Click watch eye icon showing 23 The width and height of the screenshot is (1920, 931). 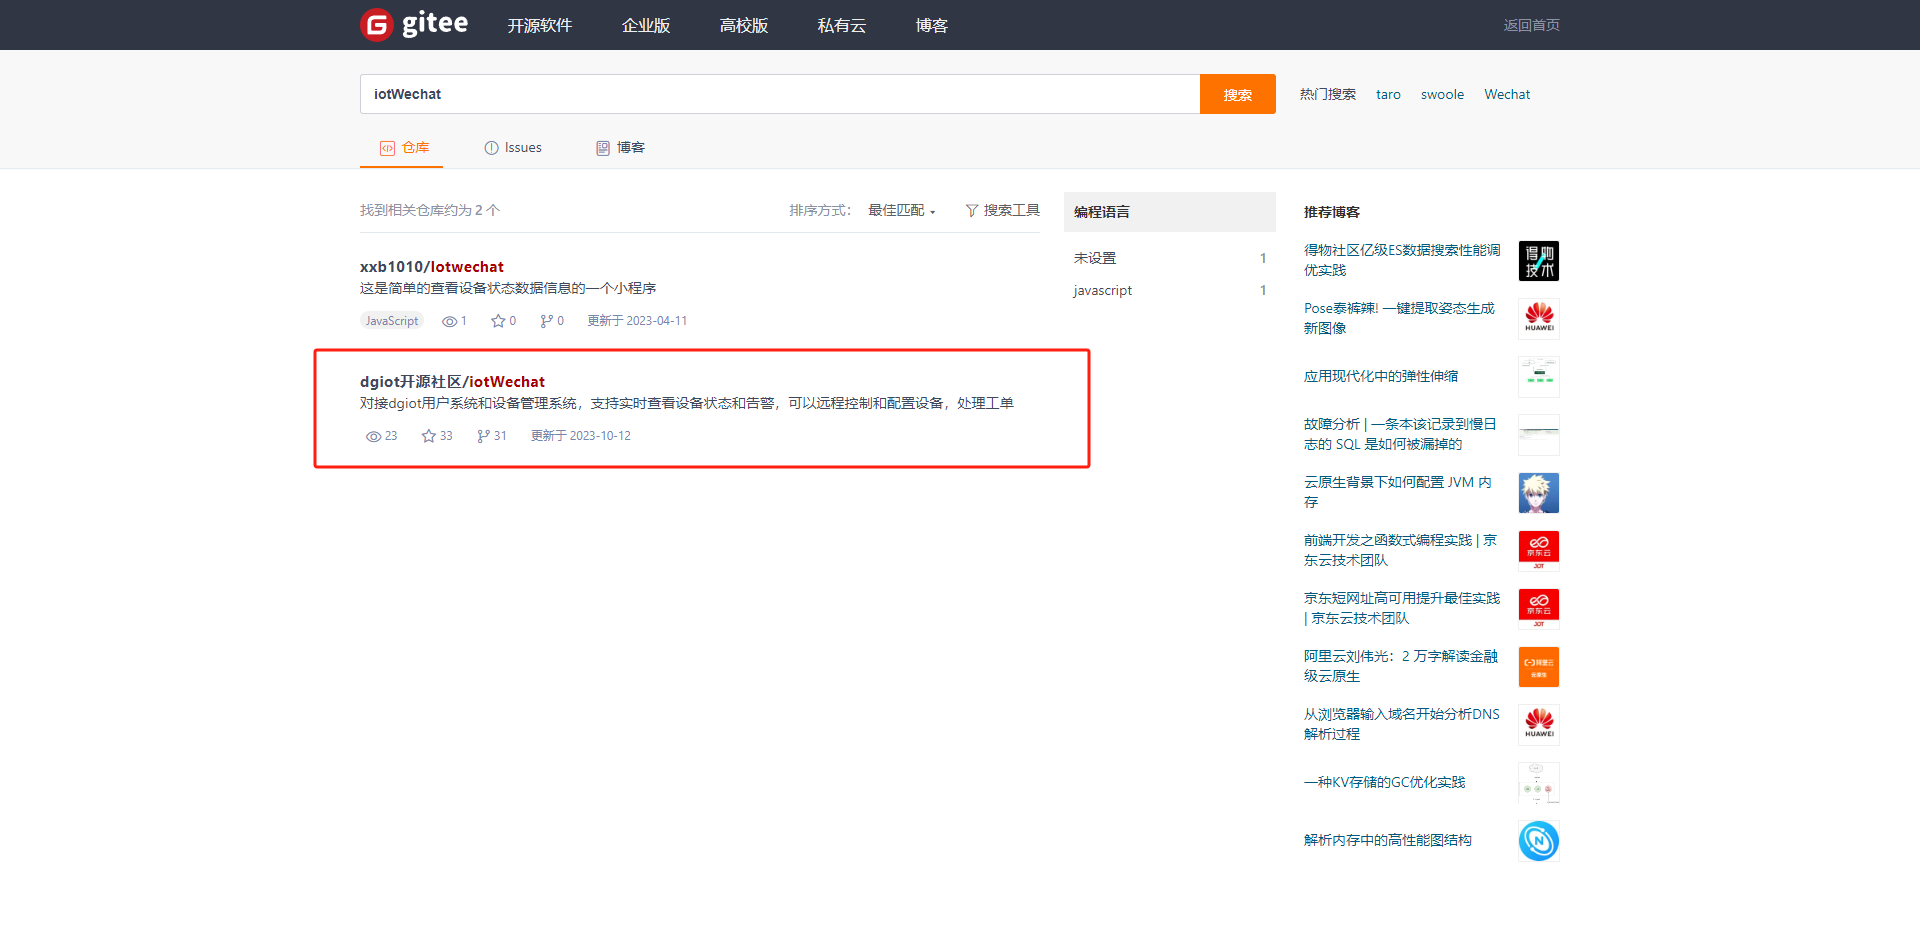(x=374, y=436)
